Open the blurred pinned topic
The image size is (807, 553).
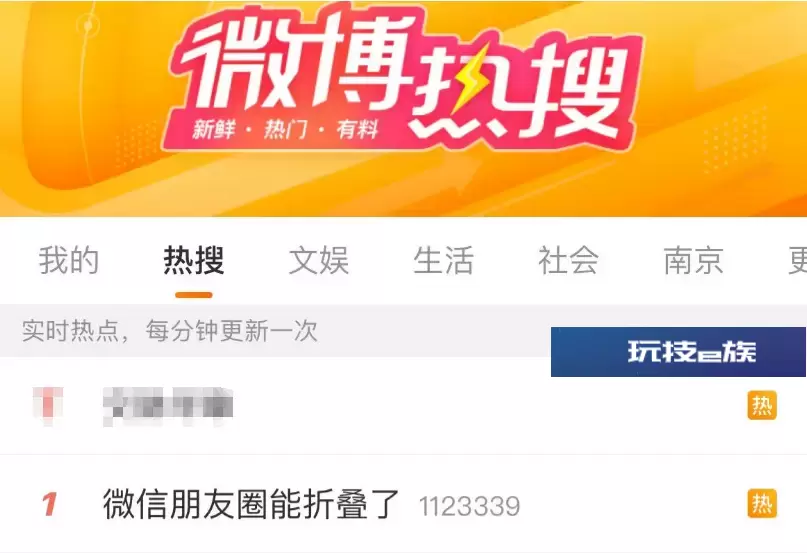pos(168,406)
